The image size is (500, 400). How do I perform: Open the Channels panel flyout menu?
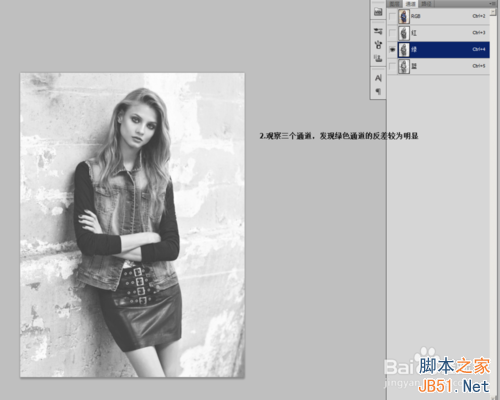click(x=492, y=3)
